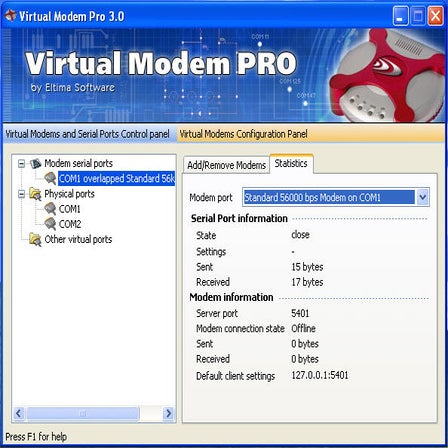Screen dimensions: 448x448
Task: Click Virtual Modems Configuration Panel header
Action: pyautogui.click(x=243, y=134)
